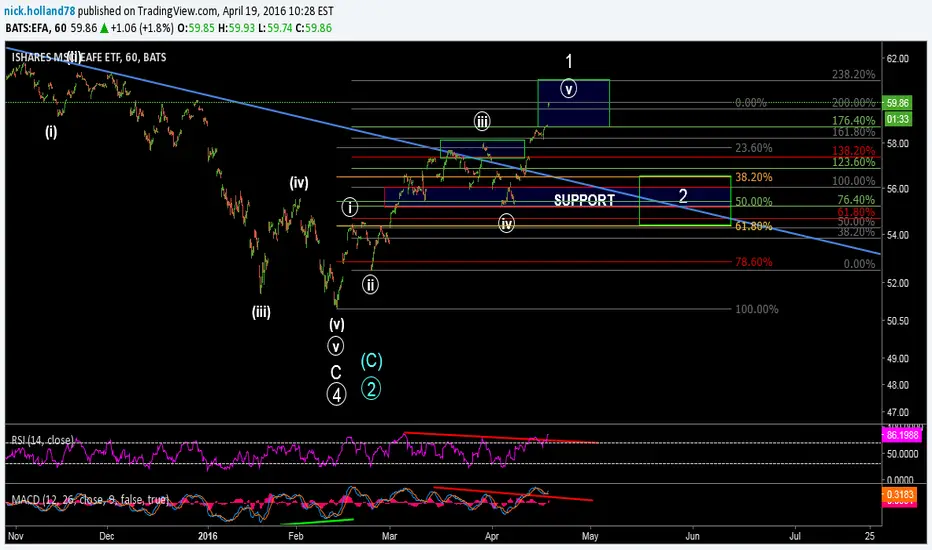Click the cyan circled 2 label
This screenshot has height=550, width=932.
371,389
